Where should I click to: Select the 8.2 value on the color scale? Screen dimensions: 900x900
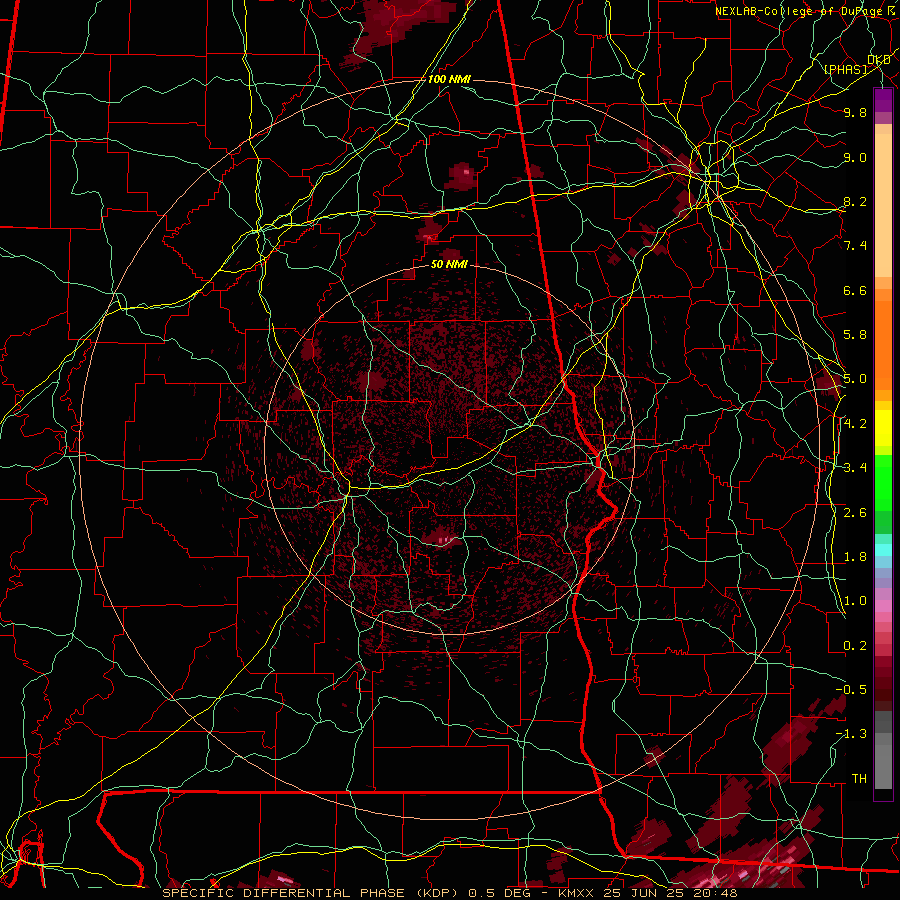[x=855, y=201]
